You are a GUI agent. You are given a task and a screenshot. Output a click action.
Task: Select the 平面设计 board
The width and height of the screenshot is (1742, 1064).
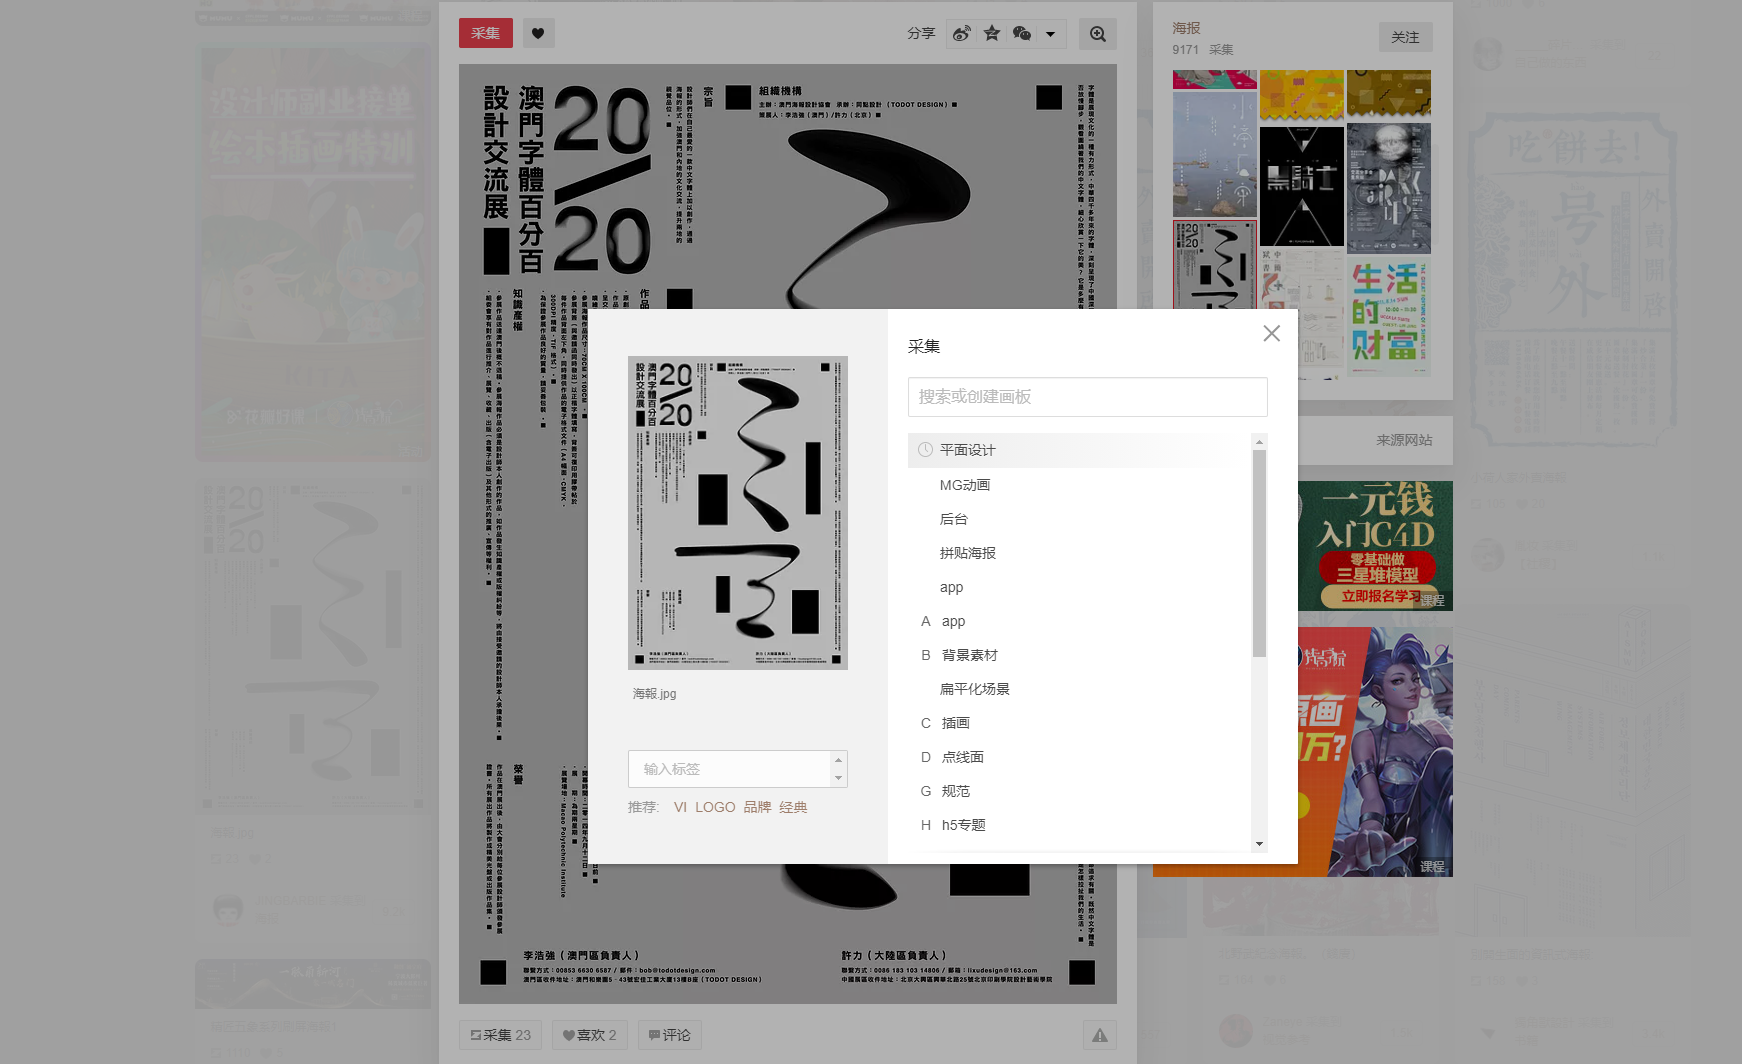(1078, 450)
